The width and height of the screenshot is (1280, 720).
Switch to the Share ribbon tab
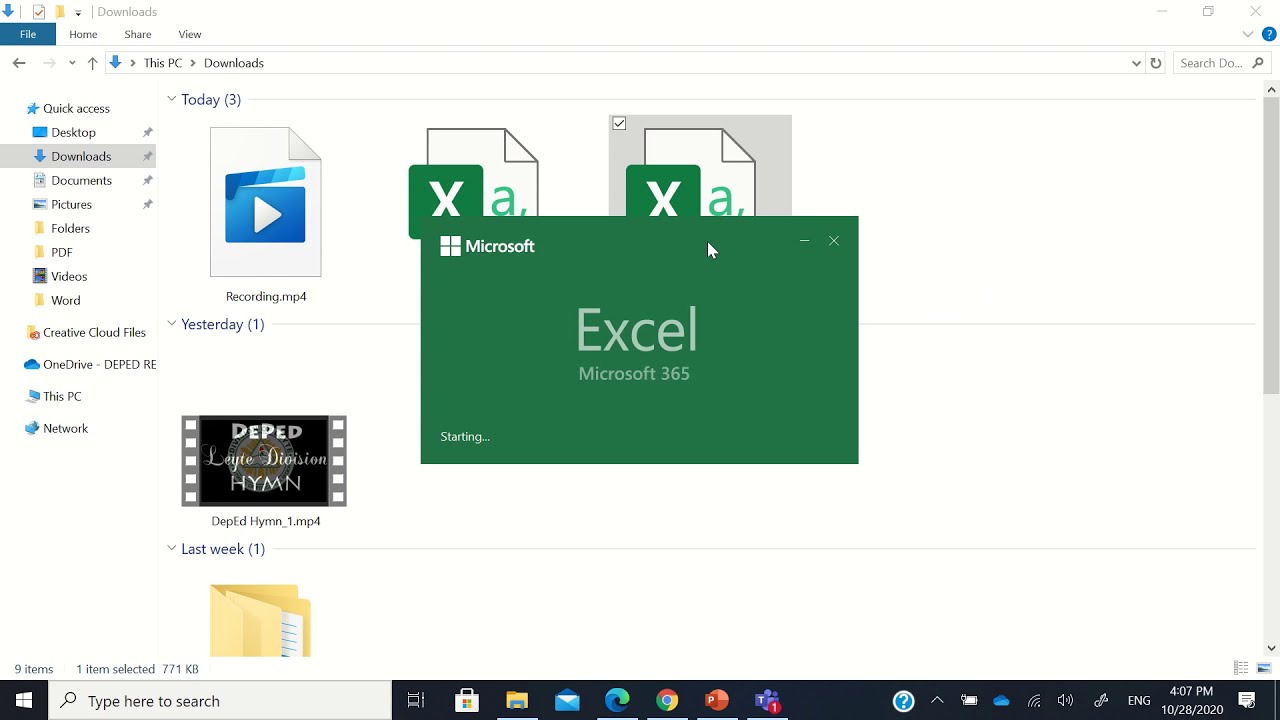(x=138, y=34)
